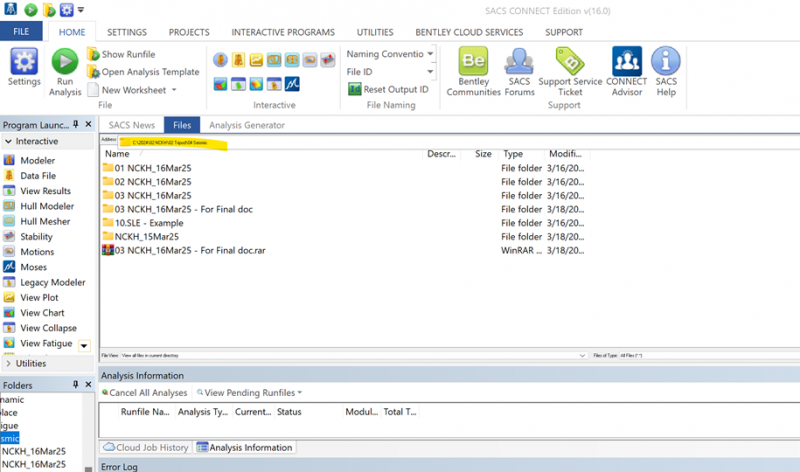Create a New Worksheet

[127, 90]
